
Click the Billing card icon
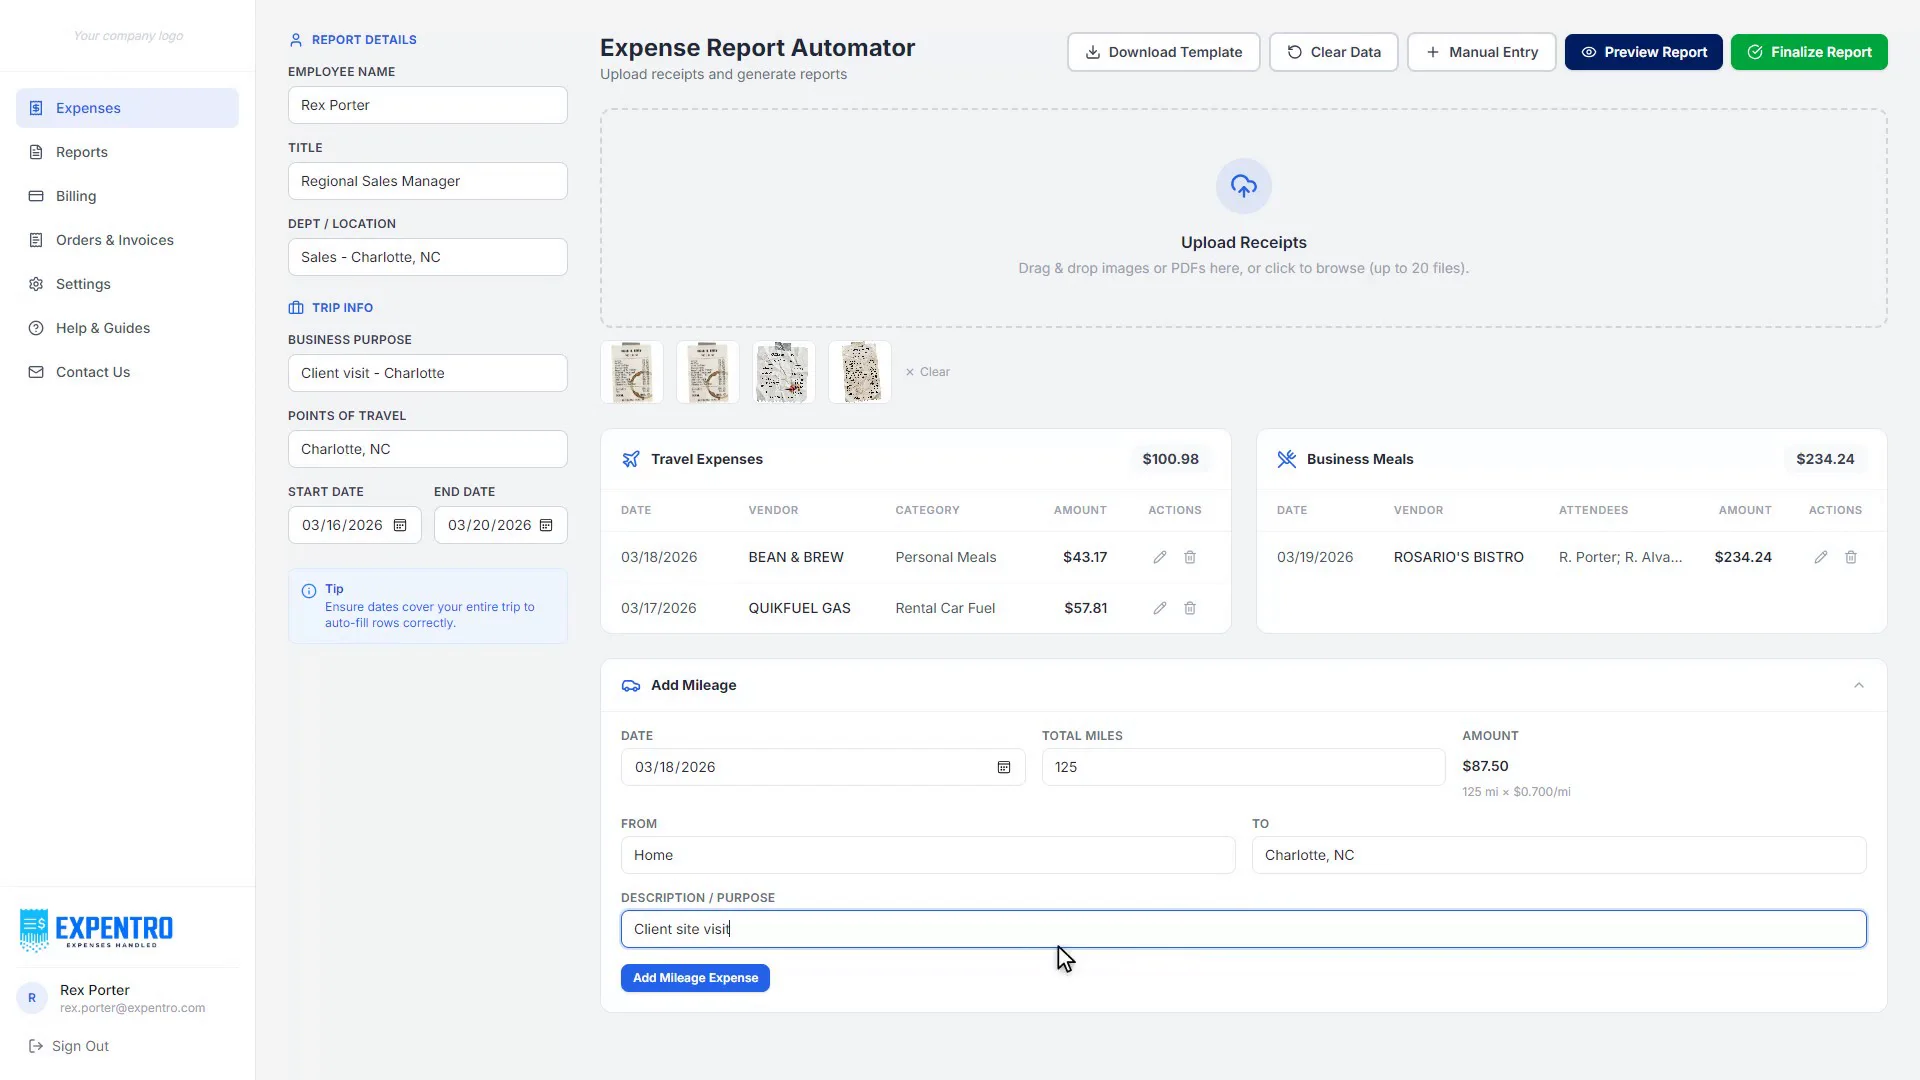pyautogui.click(x=36, y=196)
